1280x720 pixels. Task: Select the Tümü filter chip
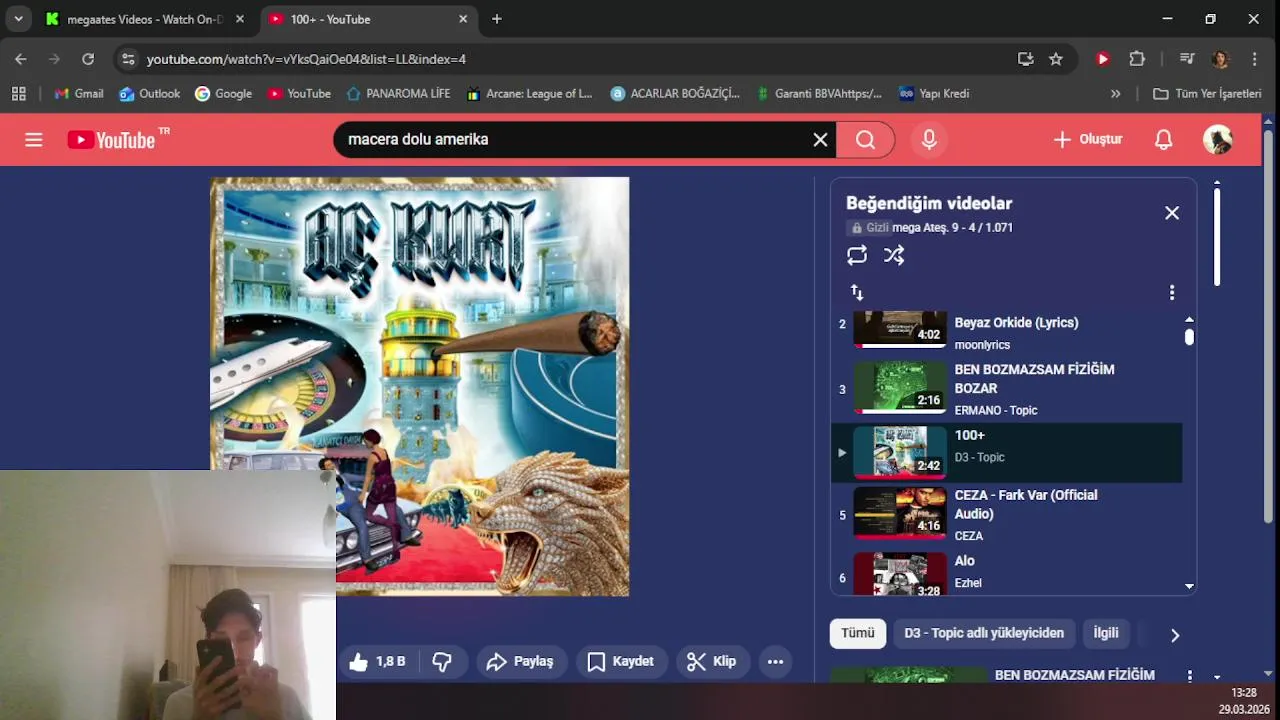(x=858, y=633)
